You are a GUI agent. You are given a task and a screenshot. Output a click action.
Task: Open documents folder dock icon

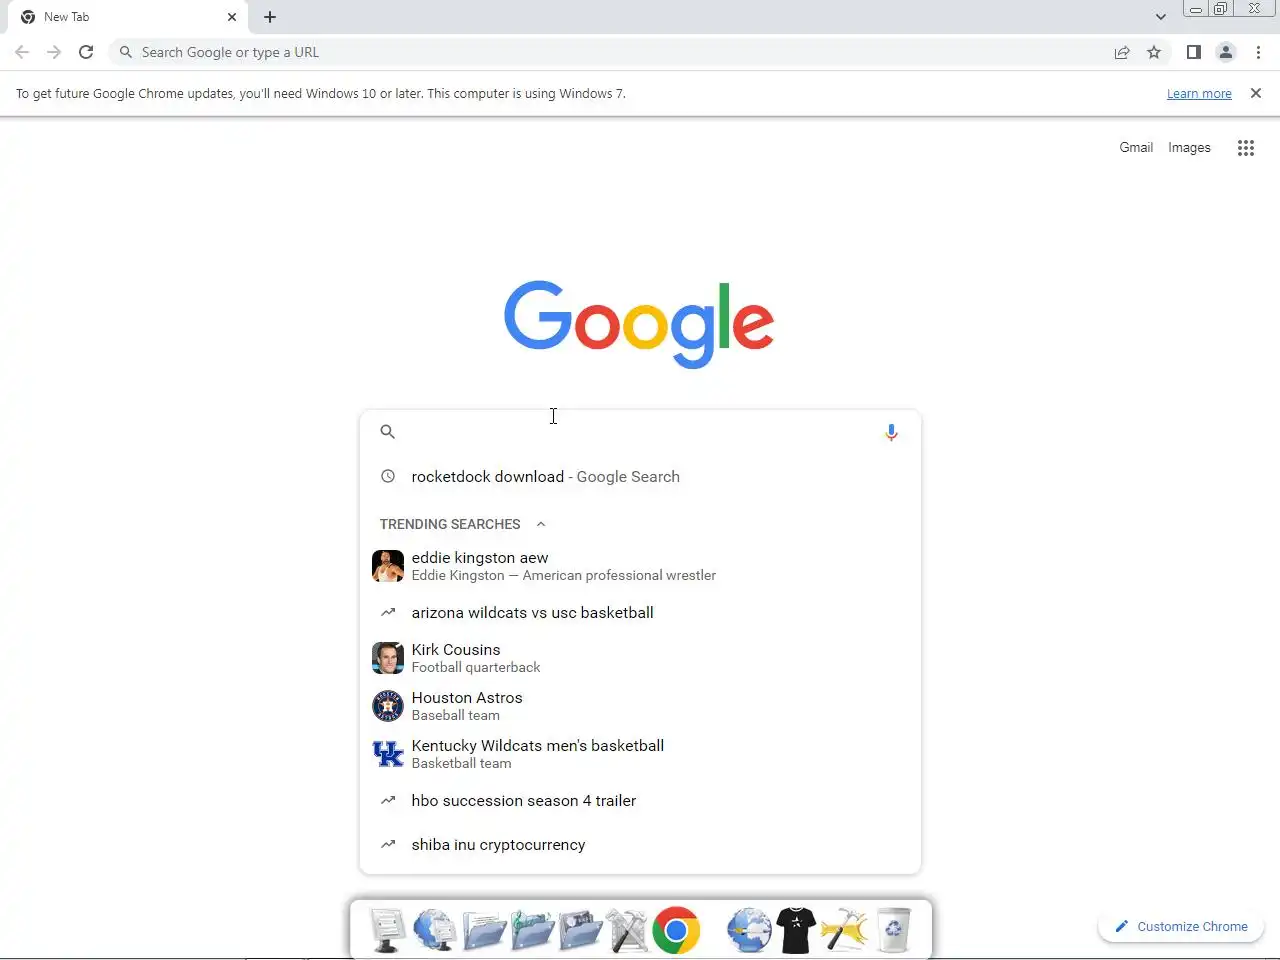484,930
